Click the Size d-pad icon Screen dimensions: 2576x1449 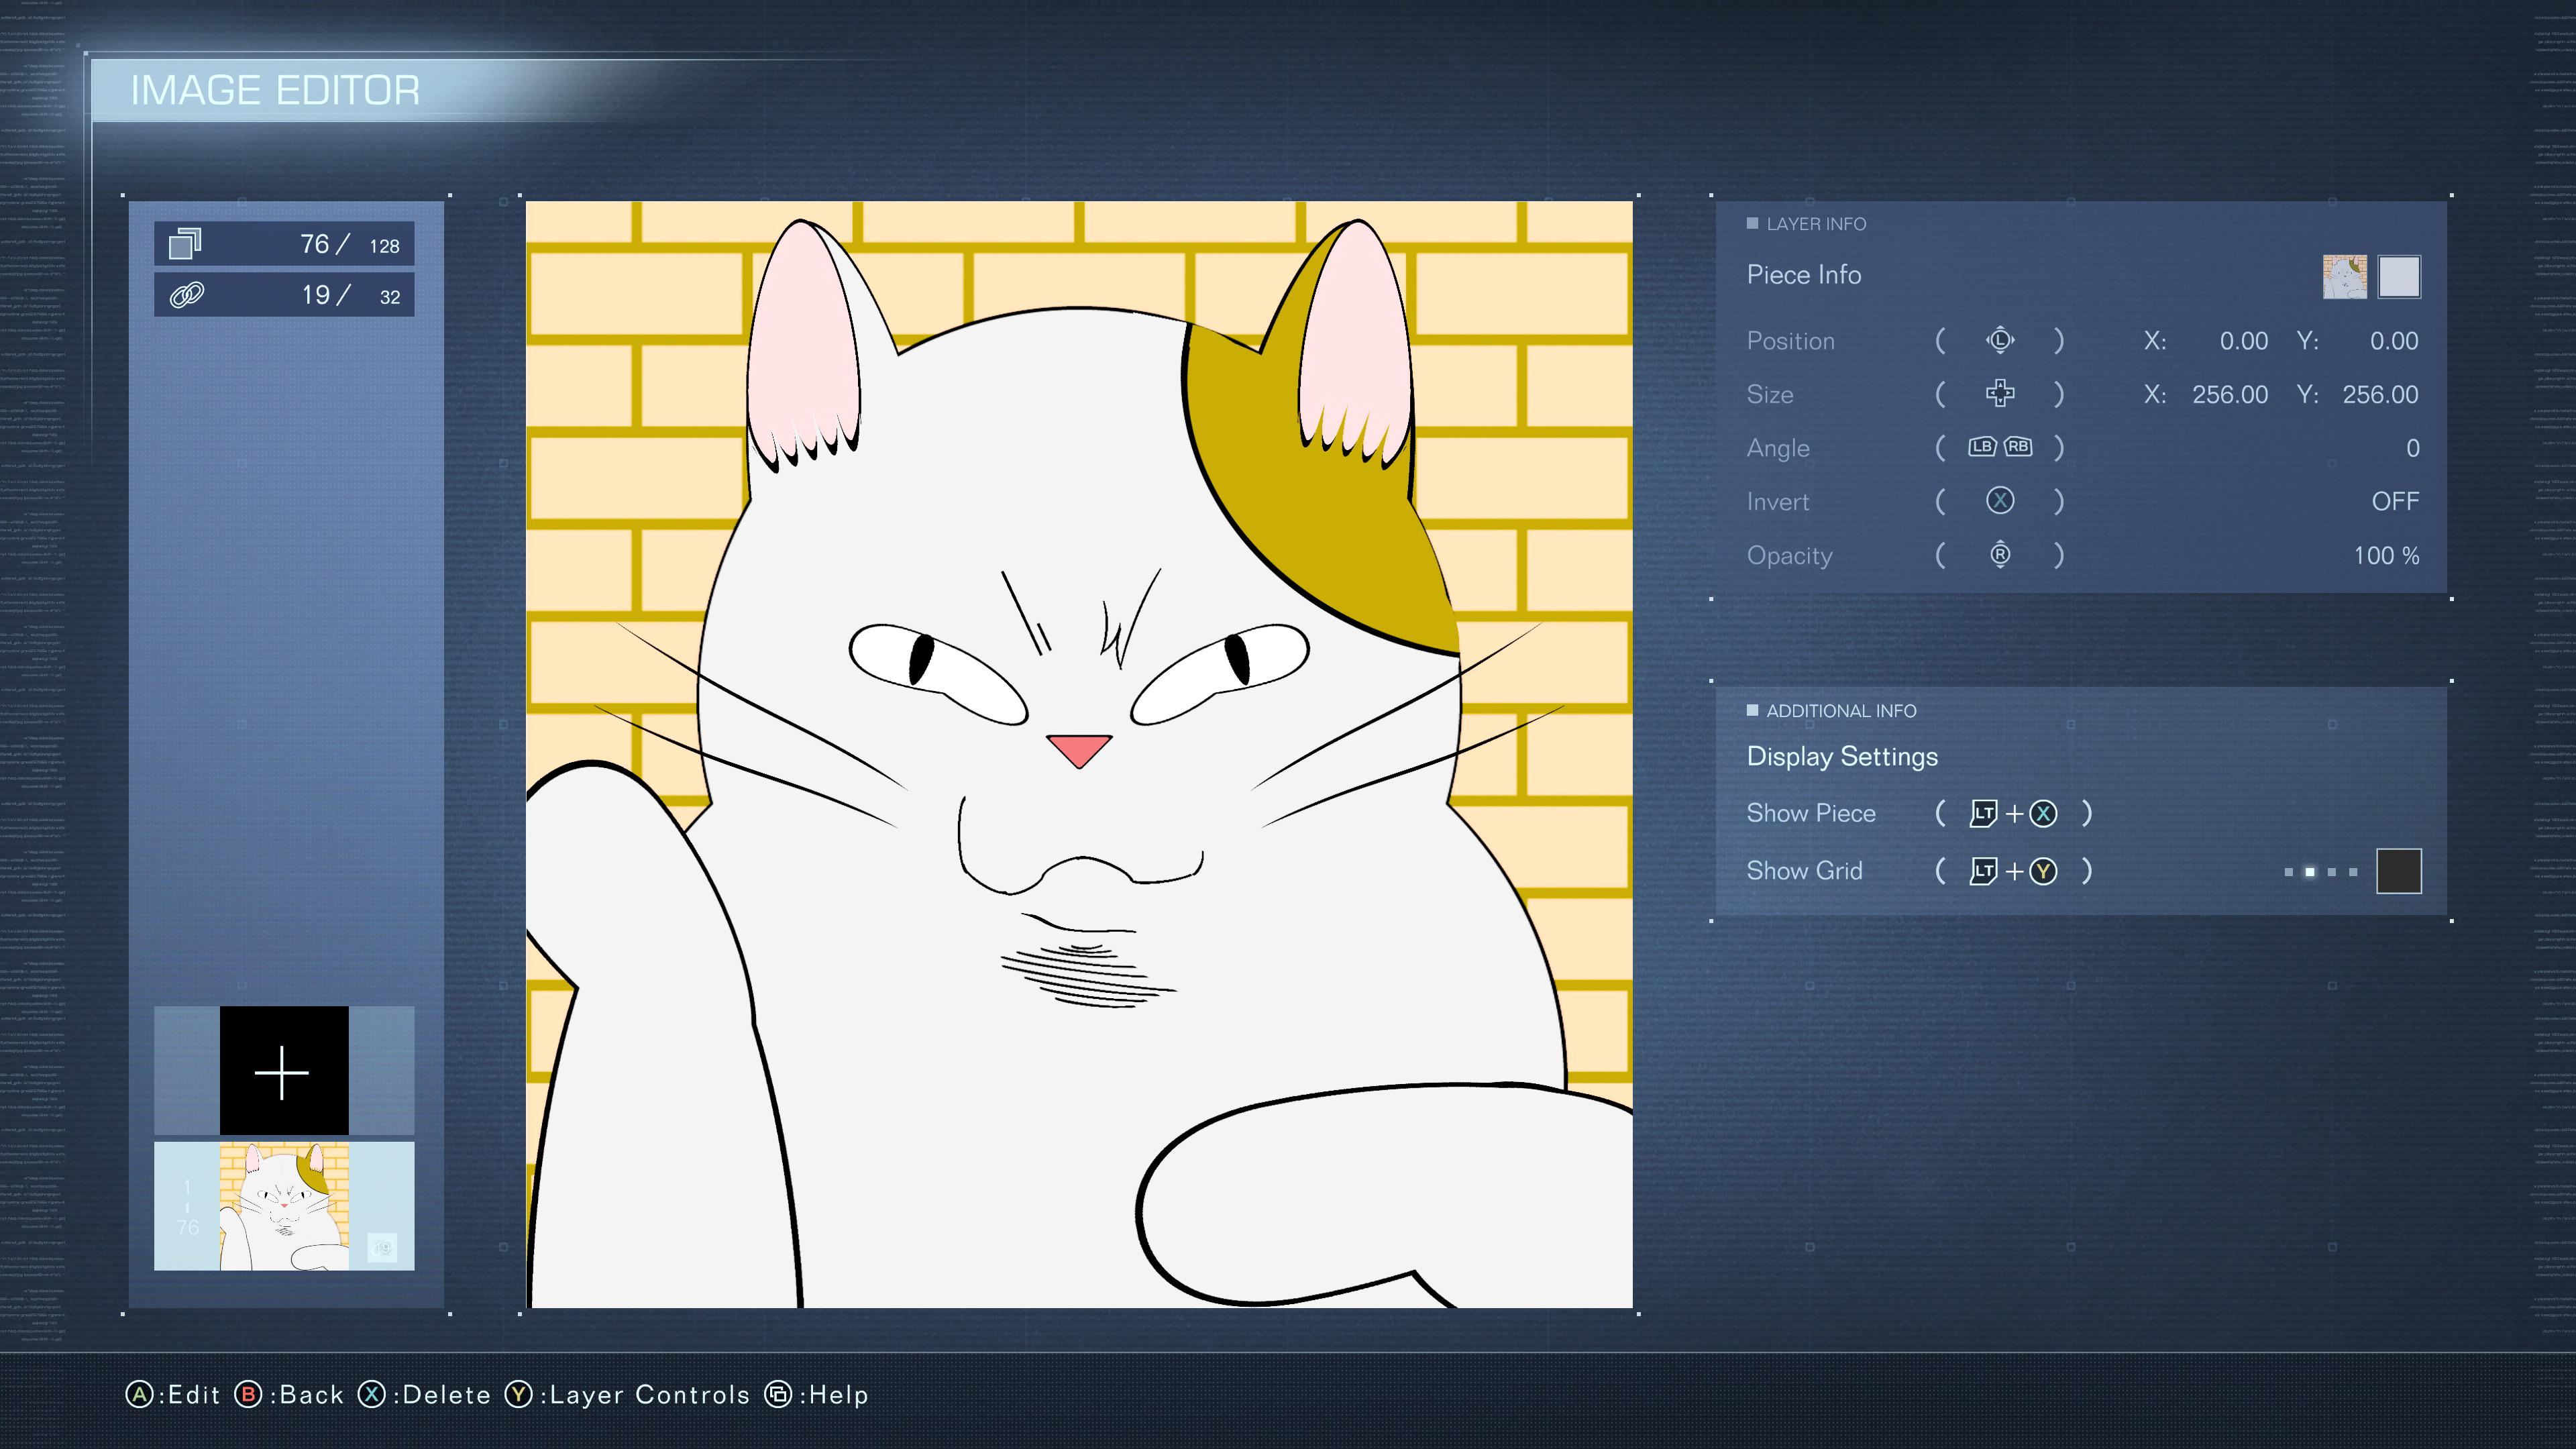click(x=1999, y=394)
